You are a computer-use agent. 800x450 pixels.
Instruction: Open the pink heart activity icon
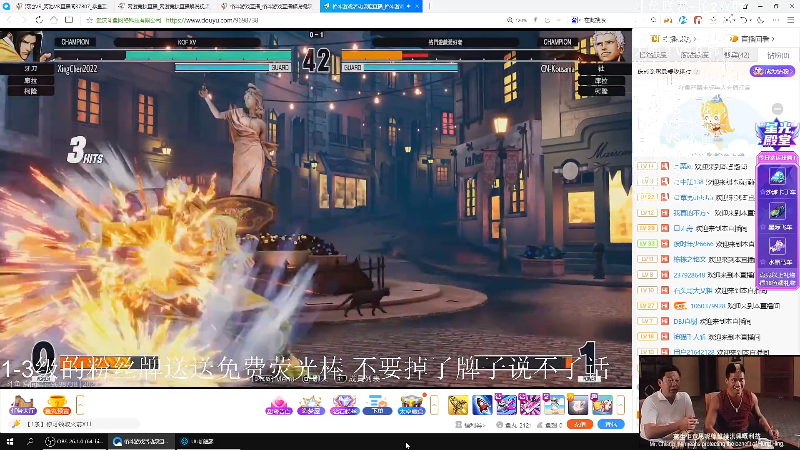[278, 405]
